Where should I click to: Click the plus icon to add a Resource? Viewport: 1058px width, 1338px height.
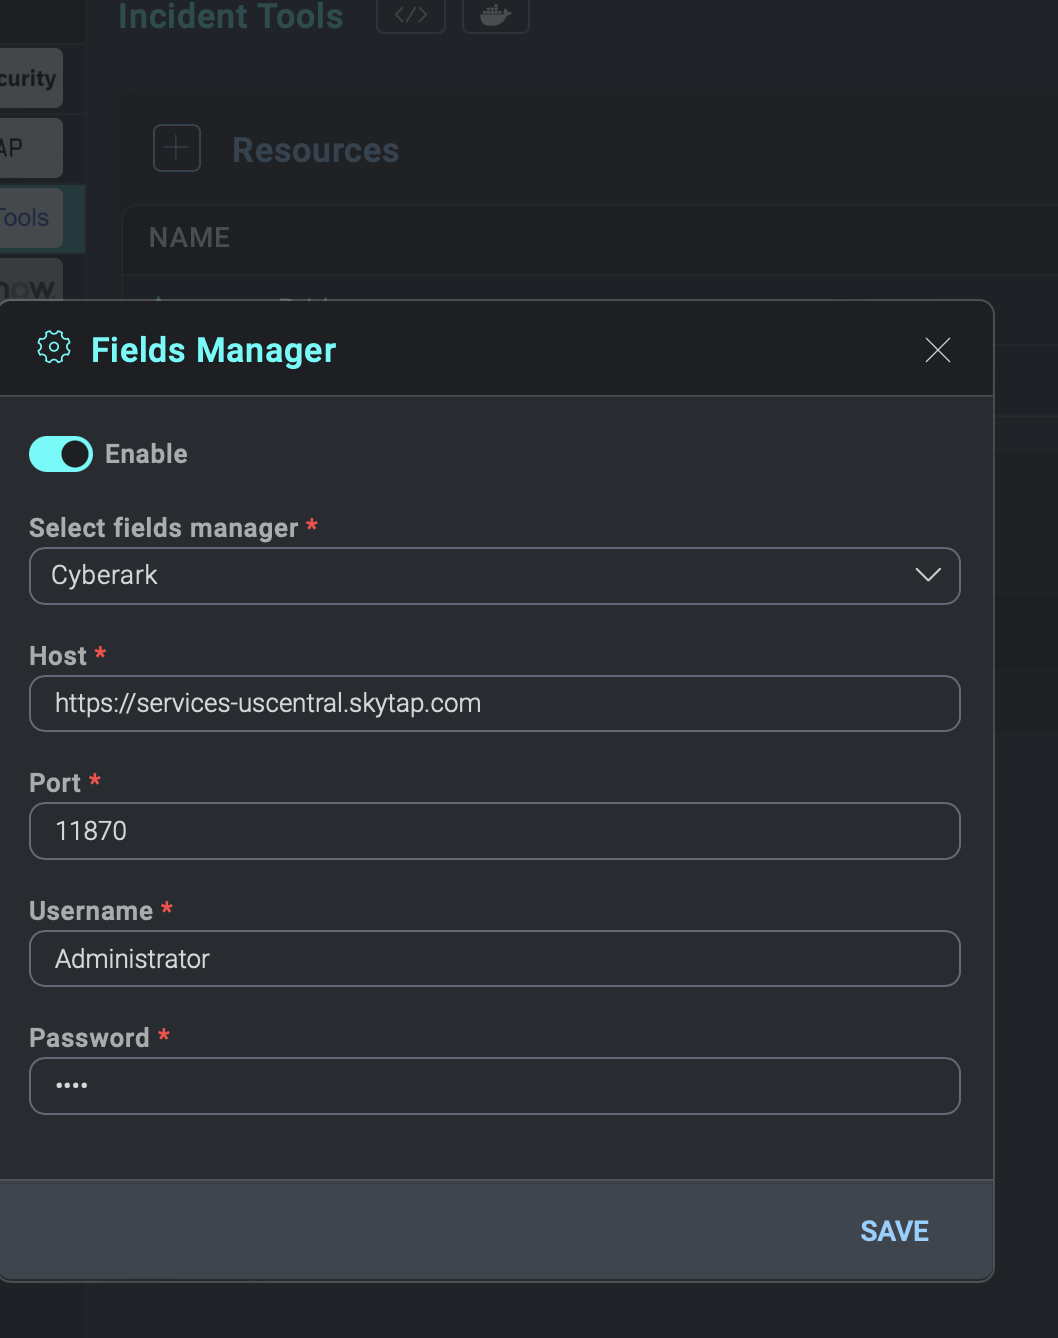(x=176, y=148)
